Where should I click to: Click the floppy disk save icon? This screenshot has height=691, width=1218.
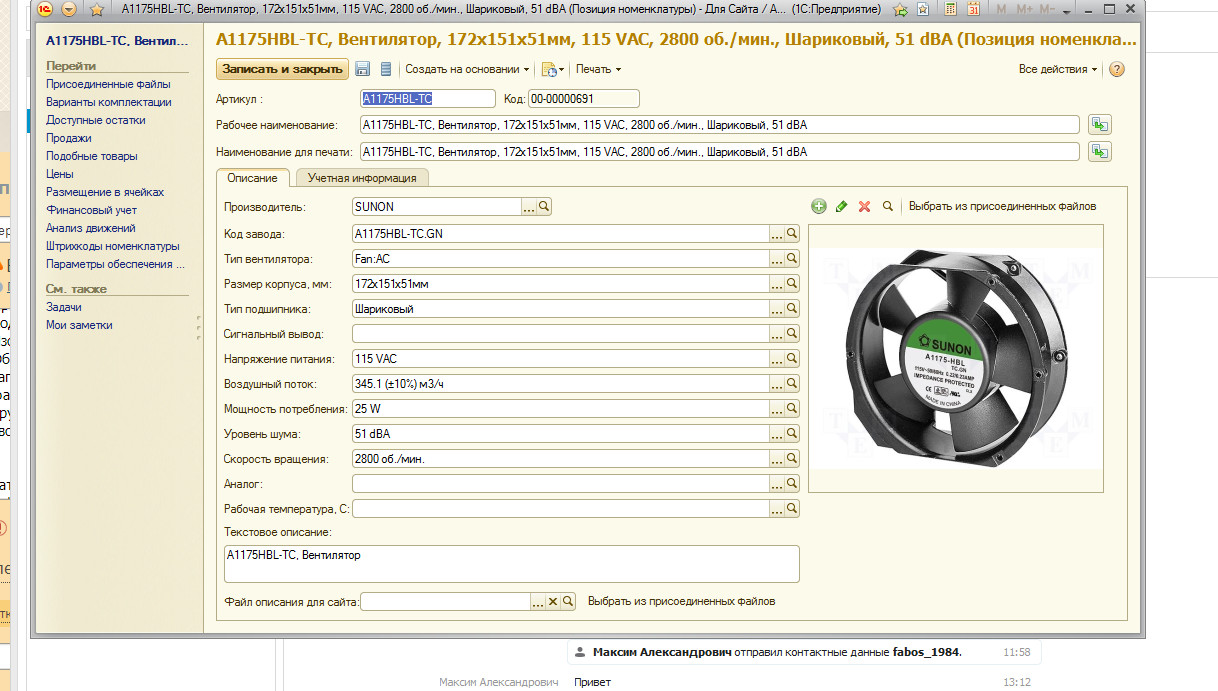(362, 69)
